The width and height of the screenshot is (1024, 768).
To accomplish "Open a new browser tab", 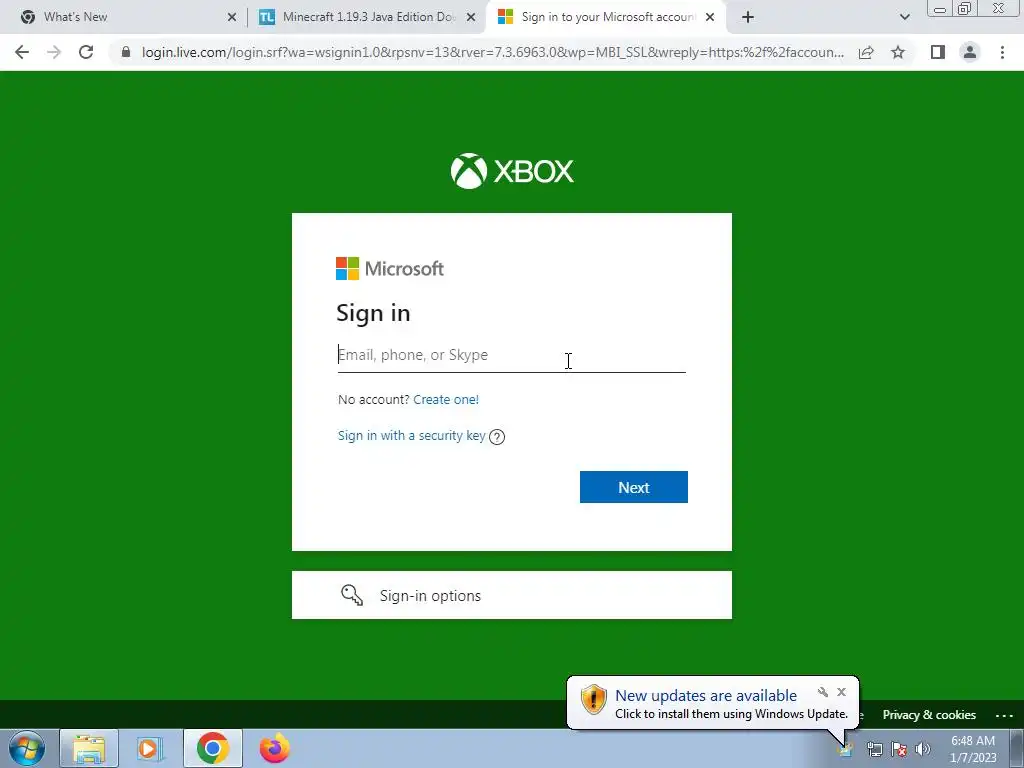I will pyautogui.click(x=748, y=17).
